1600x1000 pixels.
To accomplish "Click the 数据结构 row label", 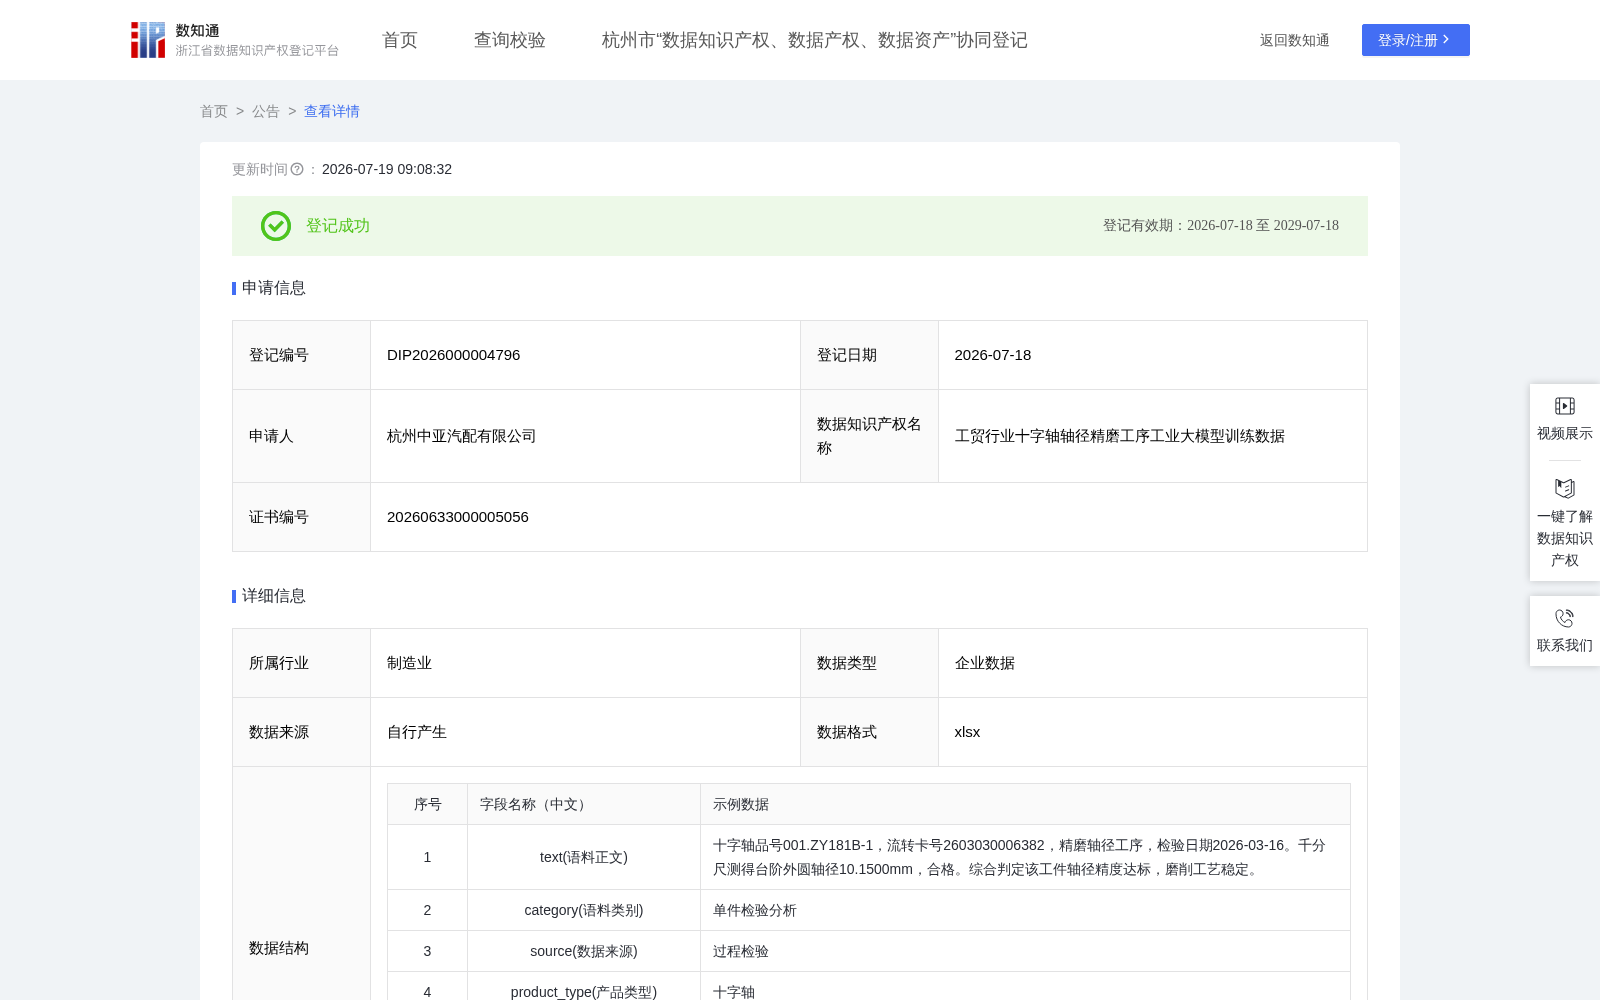I will (279, 948).
